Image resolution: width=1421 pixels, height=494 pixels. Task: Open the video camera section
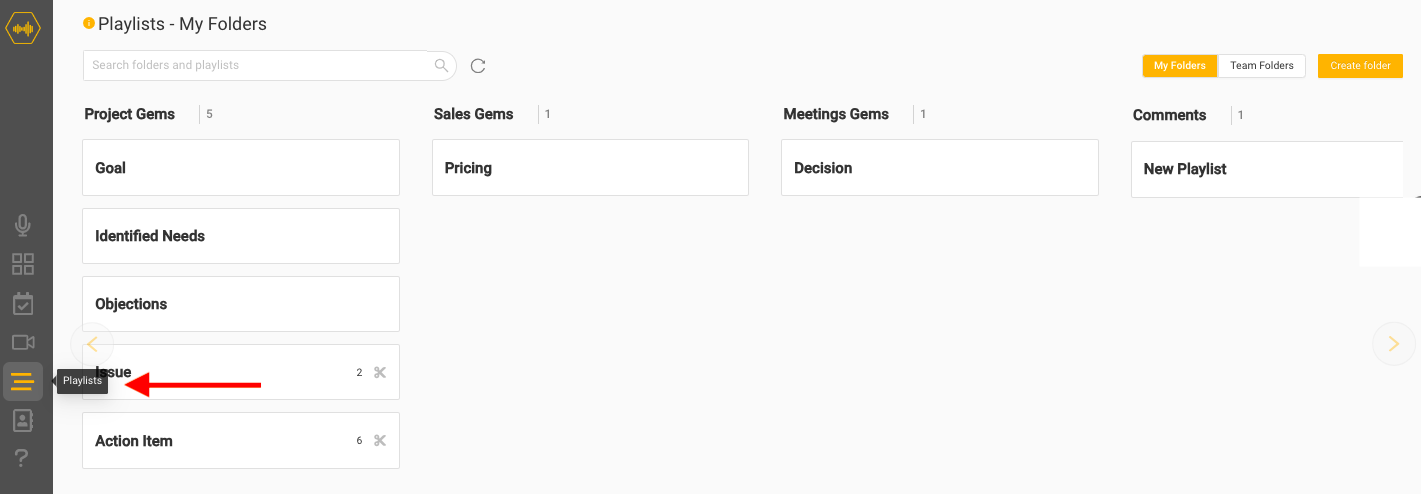23,343
